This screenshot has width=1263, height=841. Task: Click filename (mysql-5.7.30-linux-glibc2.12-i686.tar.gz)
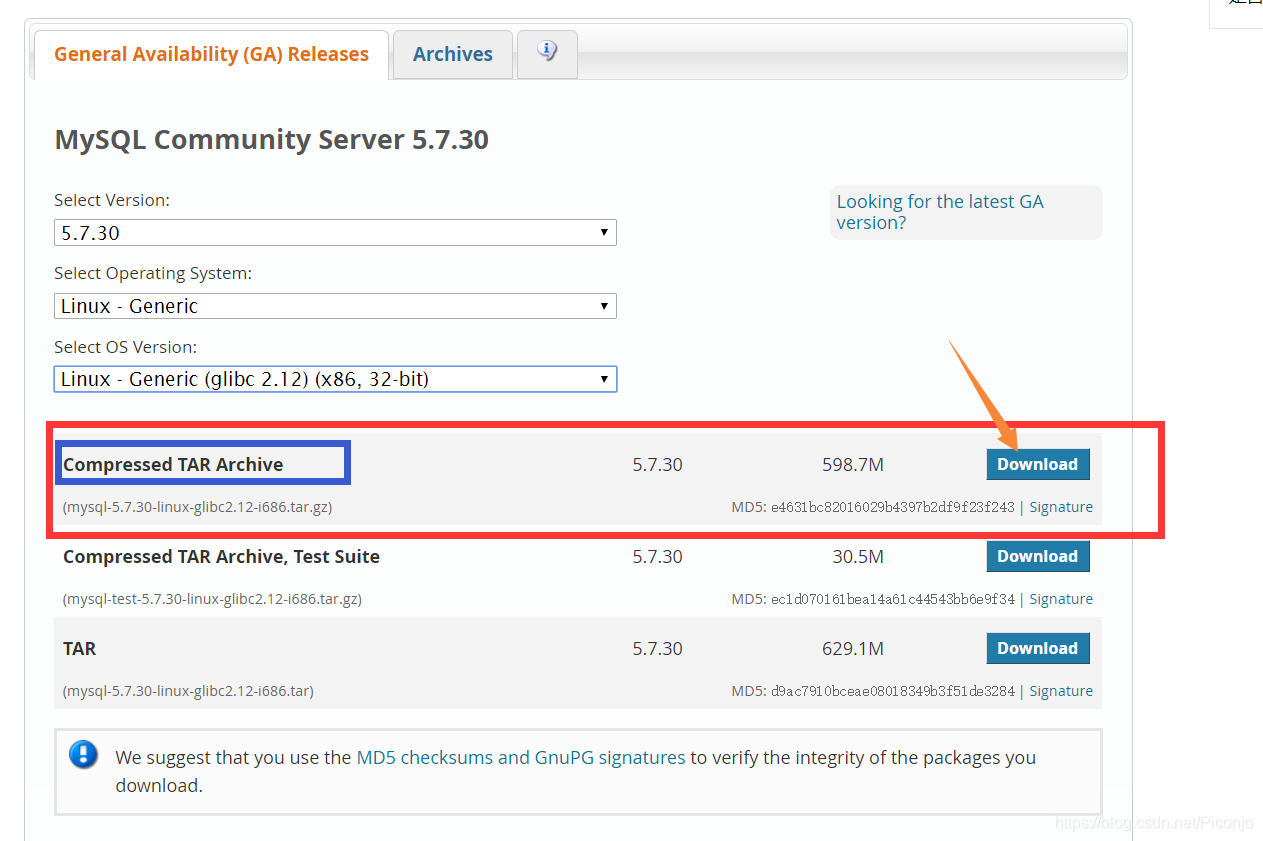point(197,507)
